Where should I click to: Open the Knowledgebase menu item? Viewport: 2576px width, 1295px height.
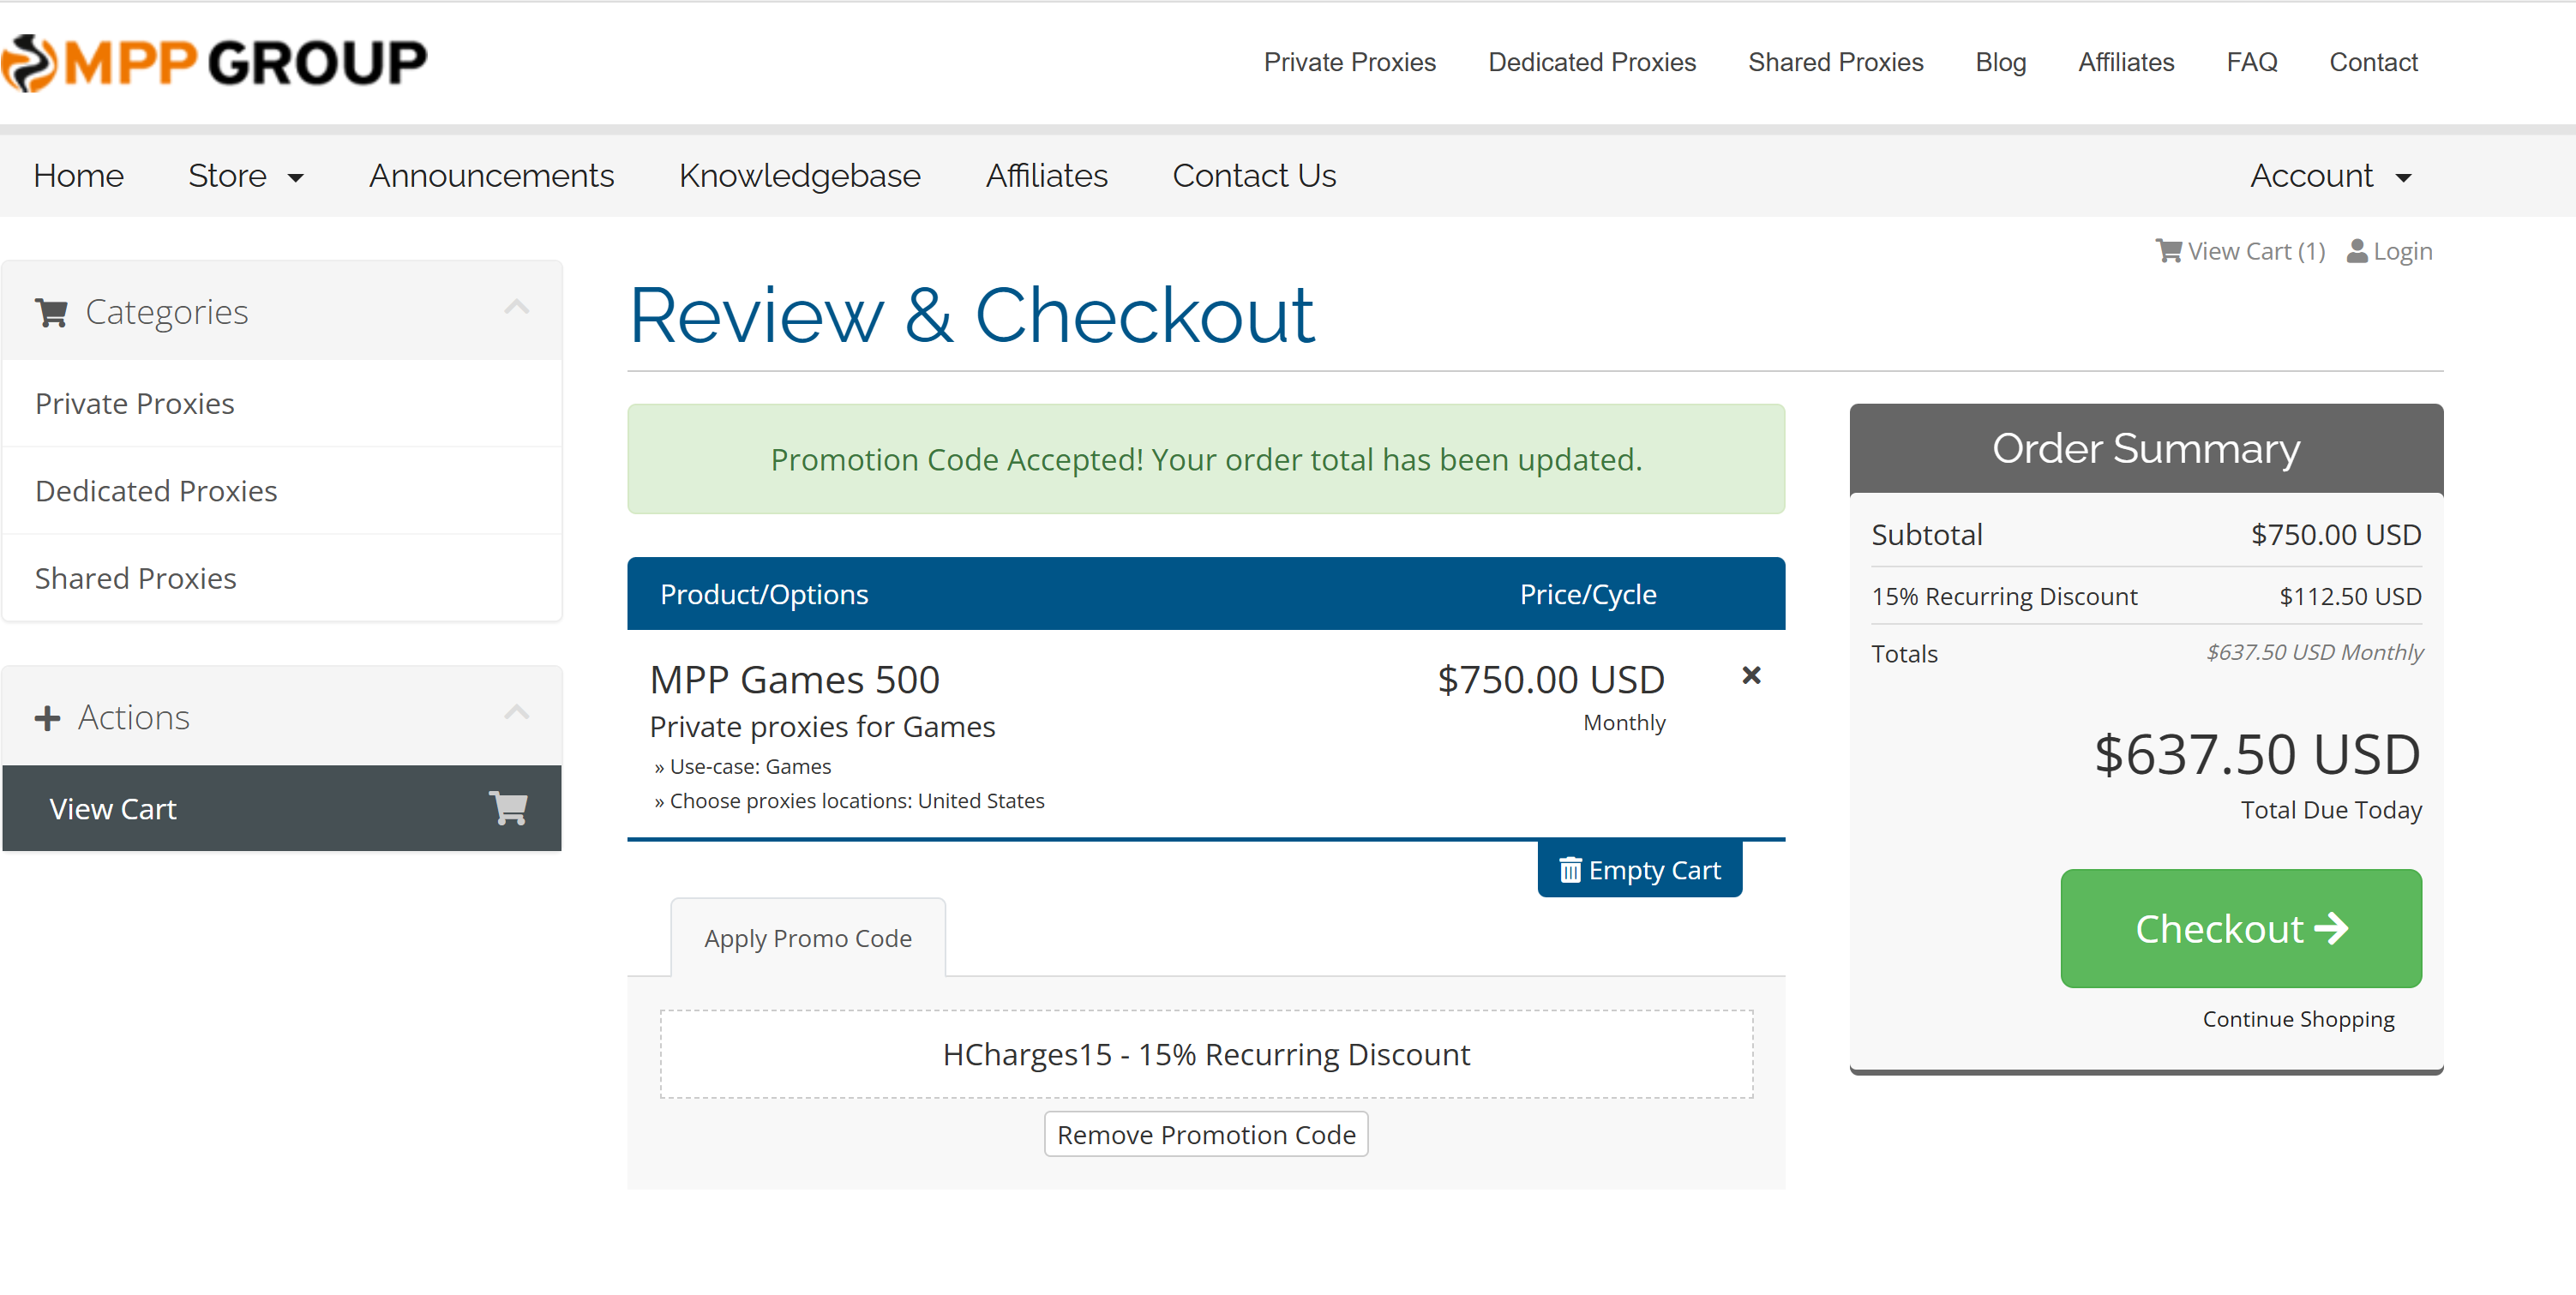(799, 176)
